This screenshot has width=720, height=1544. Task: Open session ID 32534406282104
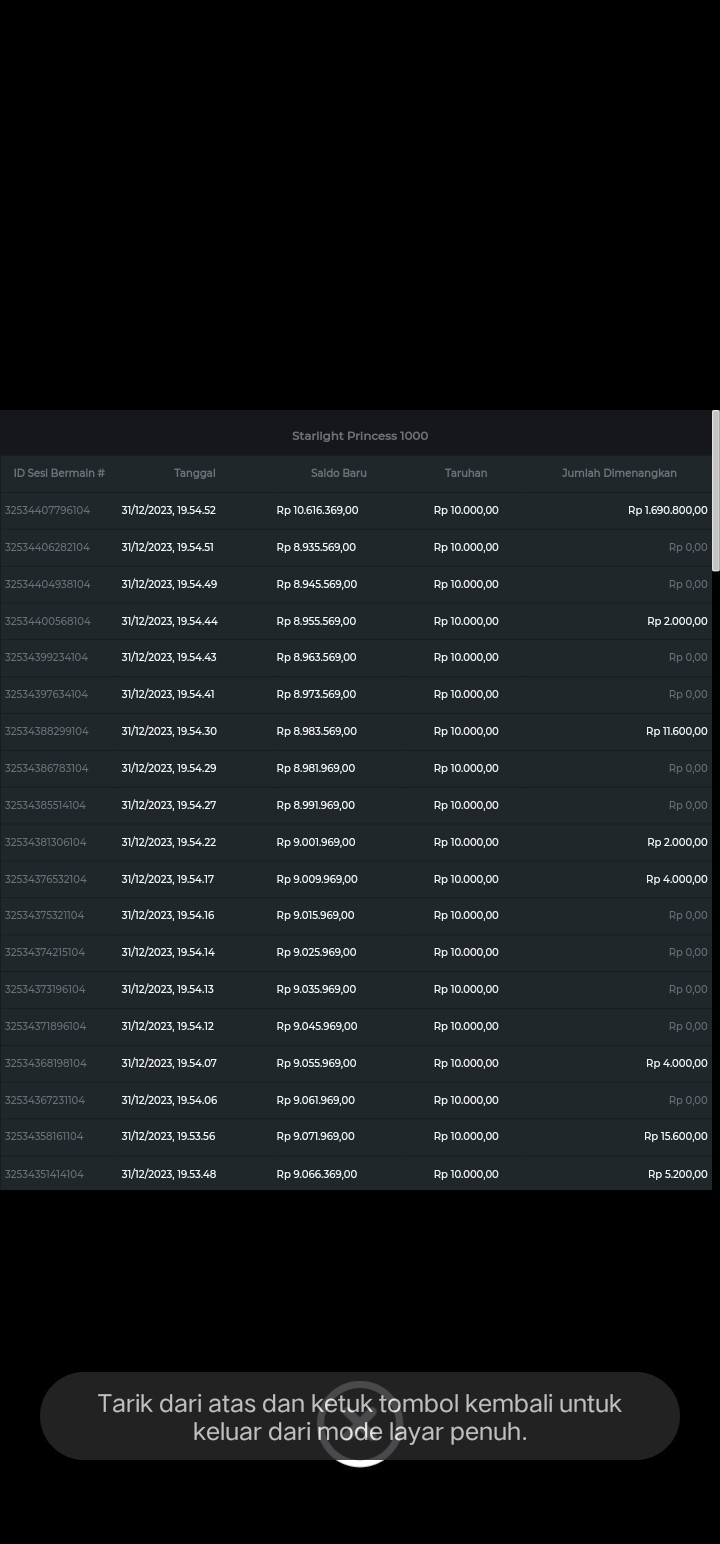click(47, 547)
